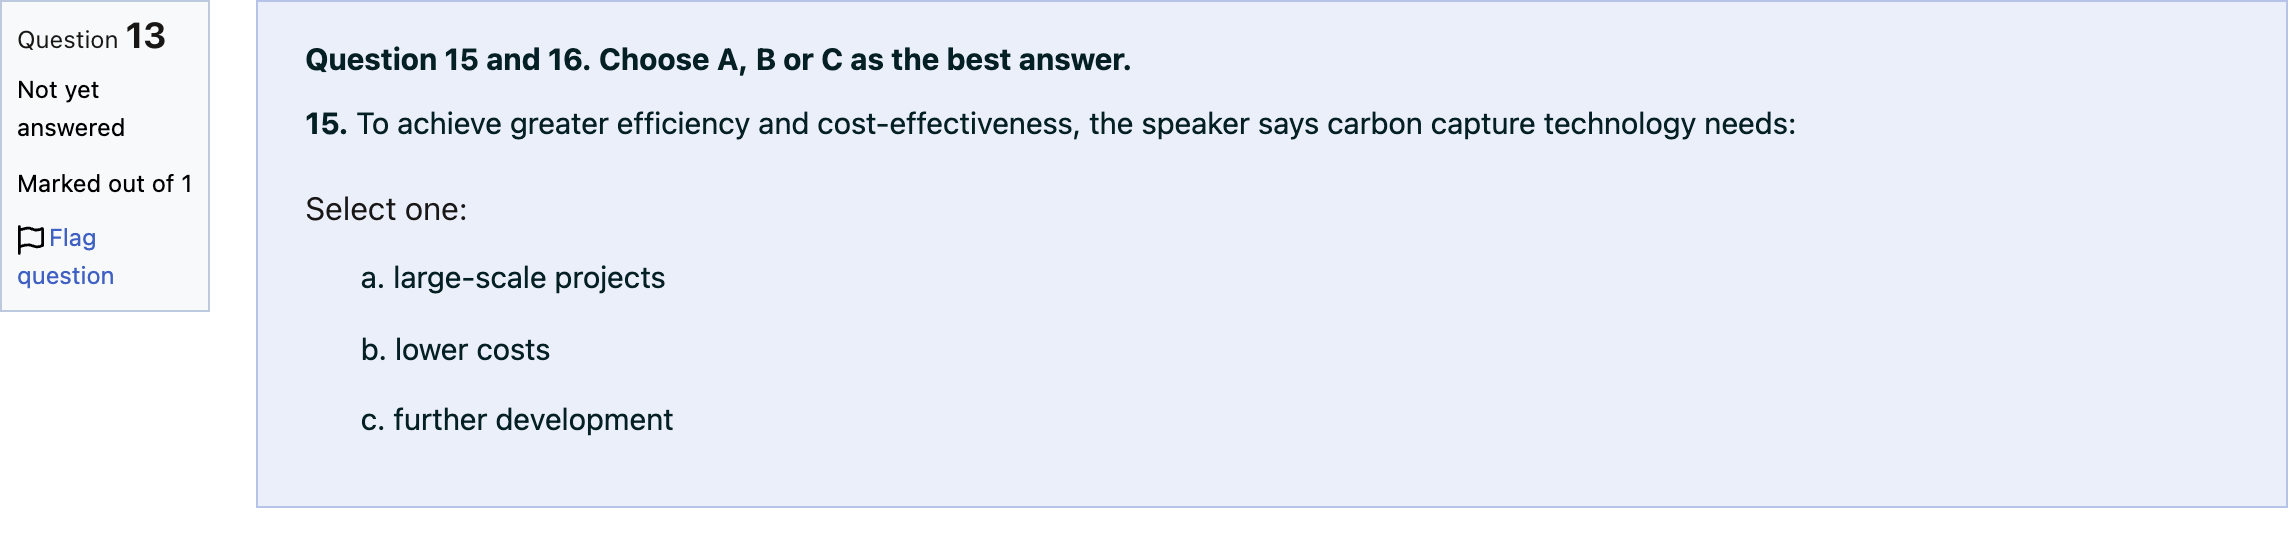Screen dimensions: 2288x540
Task: Click the large numeral 13
Action: pos(146,37)
